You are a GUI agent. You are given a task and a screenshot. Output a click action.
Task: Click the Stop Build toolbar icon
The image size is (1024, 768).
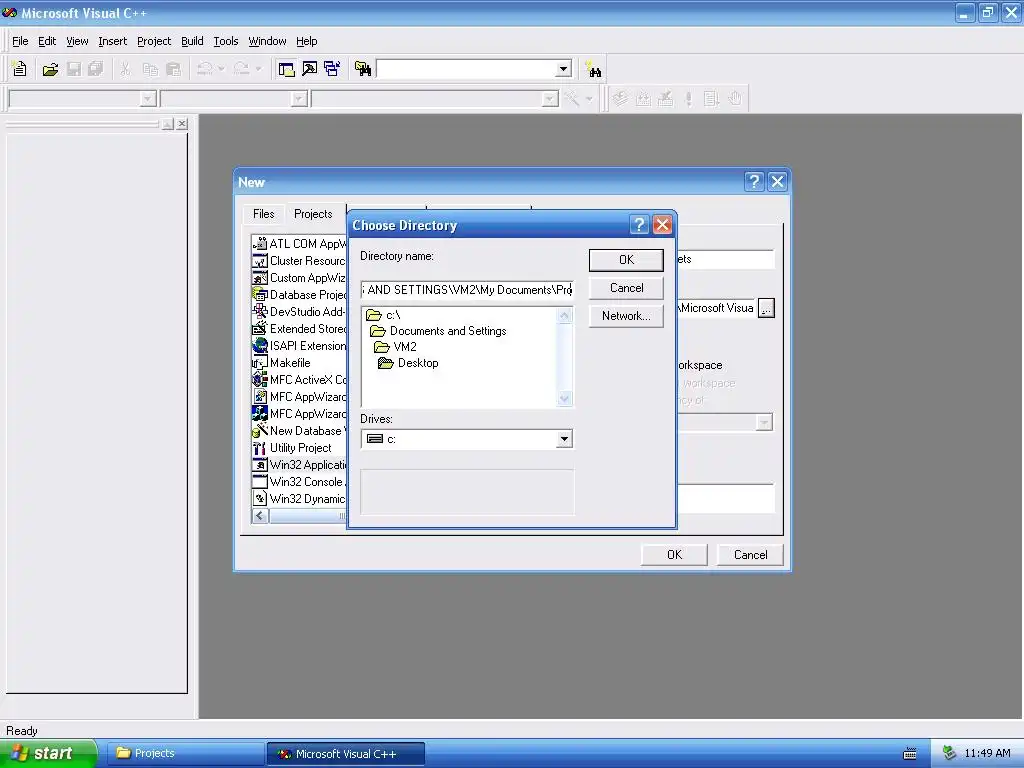665,99
